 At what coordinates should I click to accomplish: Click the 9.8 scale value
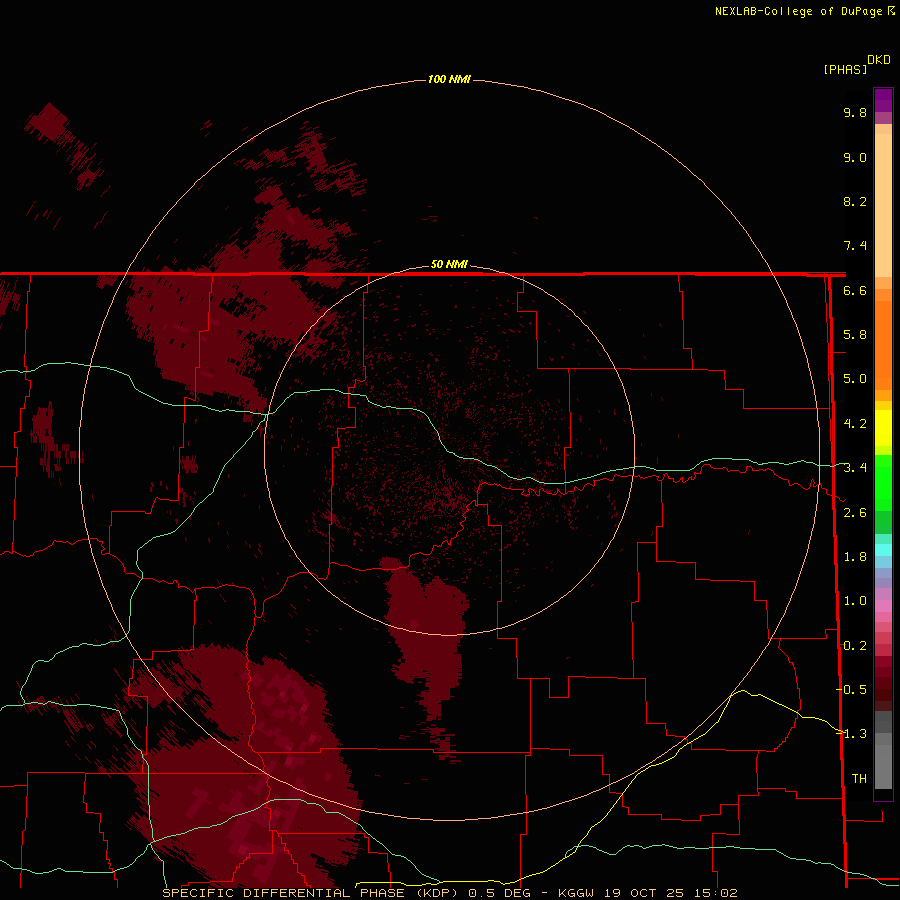tap(855, 112)
